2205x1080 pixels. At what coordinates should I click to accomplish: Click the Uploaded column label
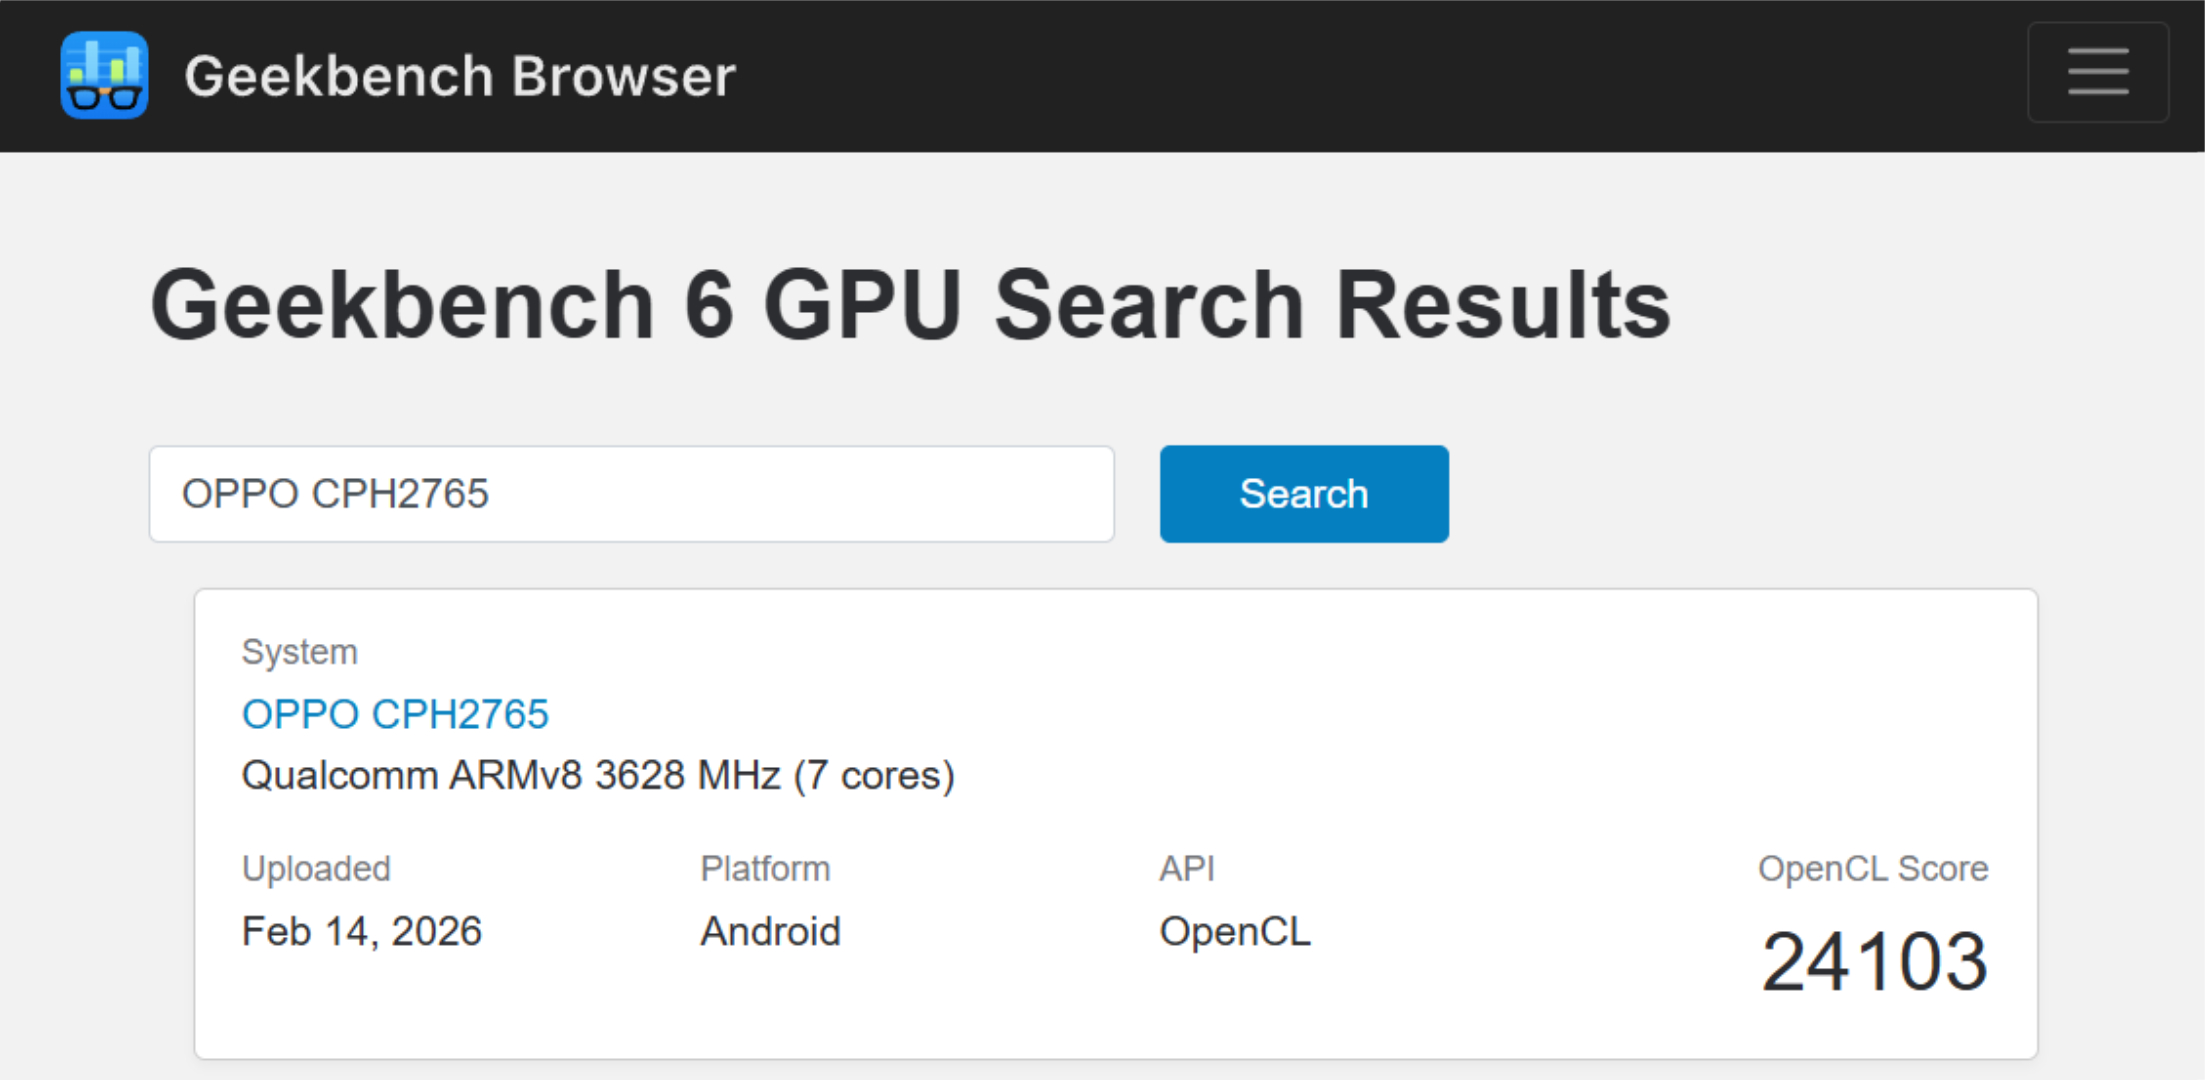coord(316,868)
